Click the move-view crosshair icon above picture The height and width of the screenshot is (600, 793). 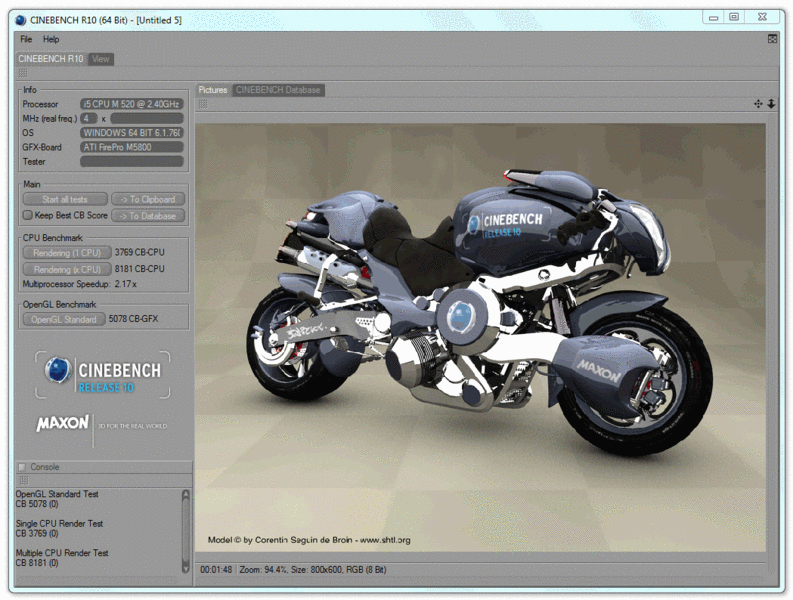758,104
